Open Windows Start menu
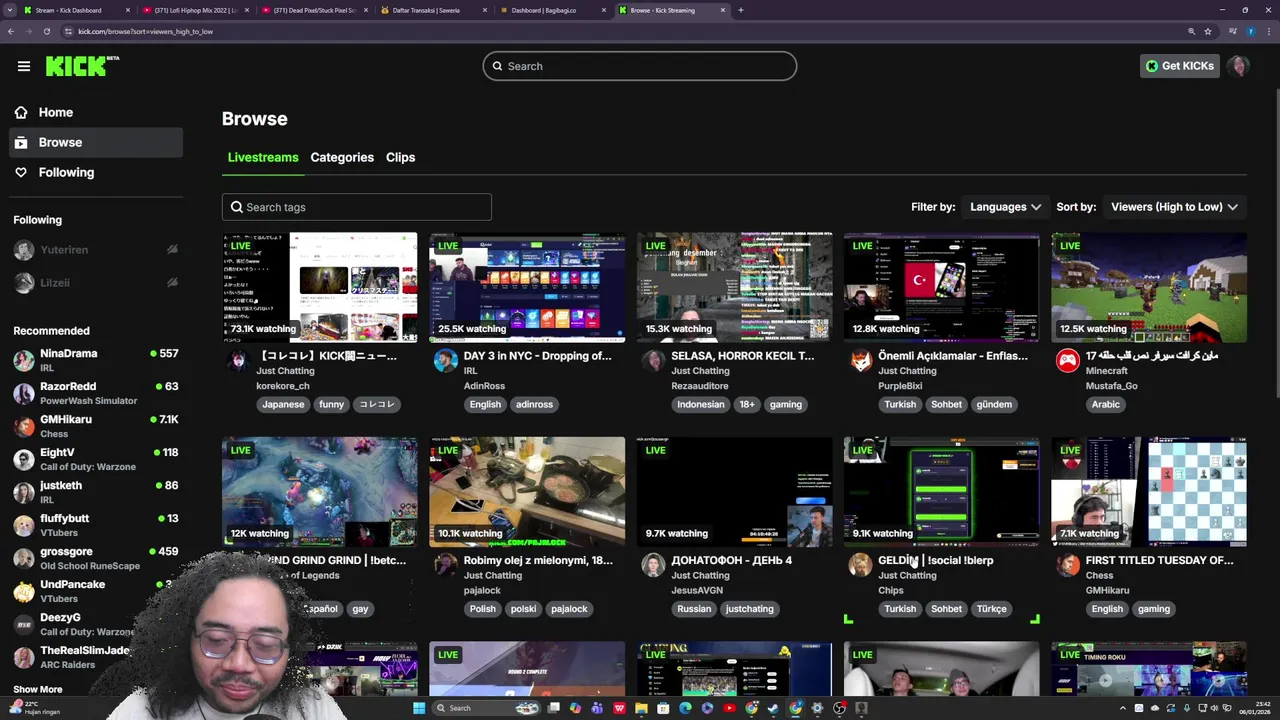 (x=421, y=708)
